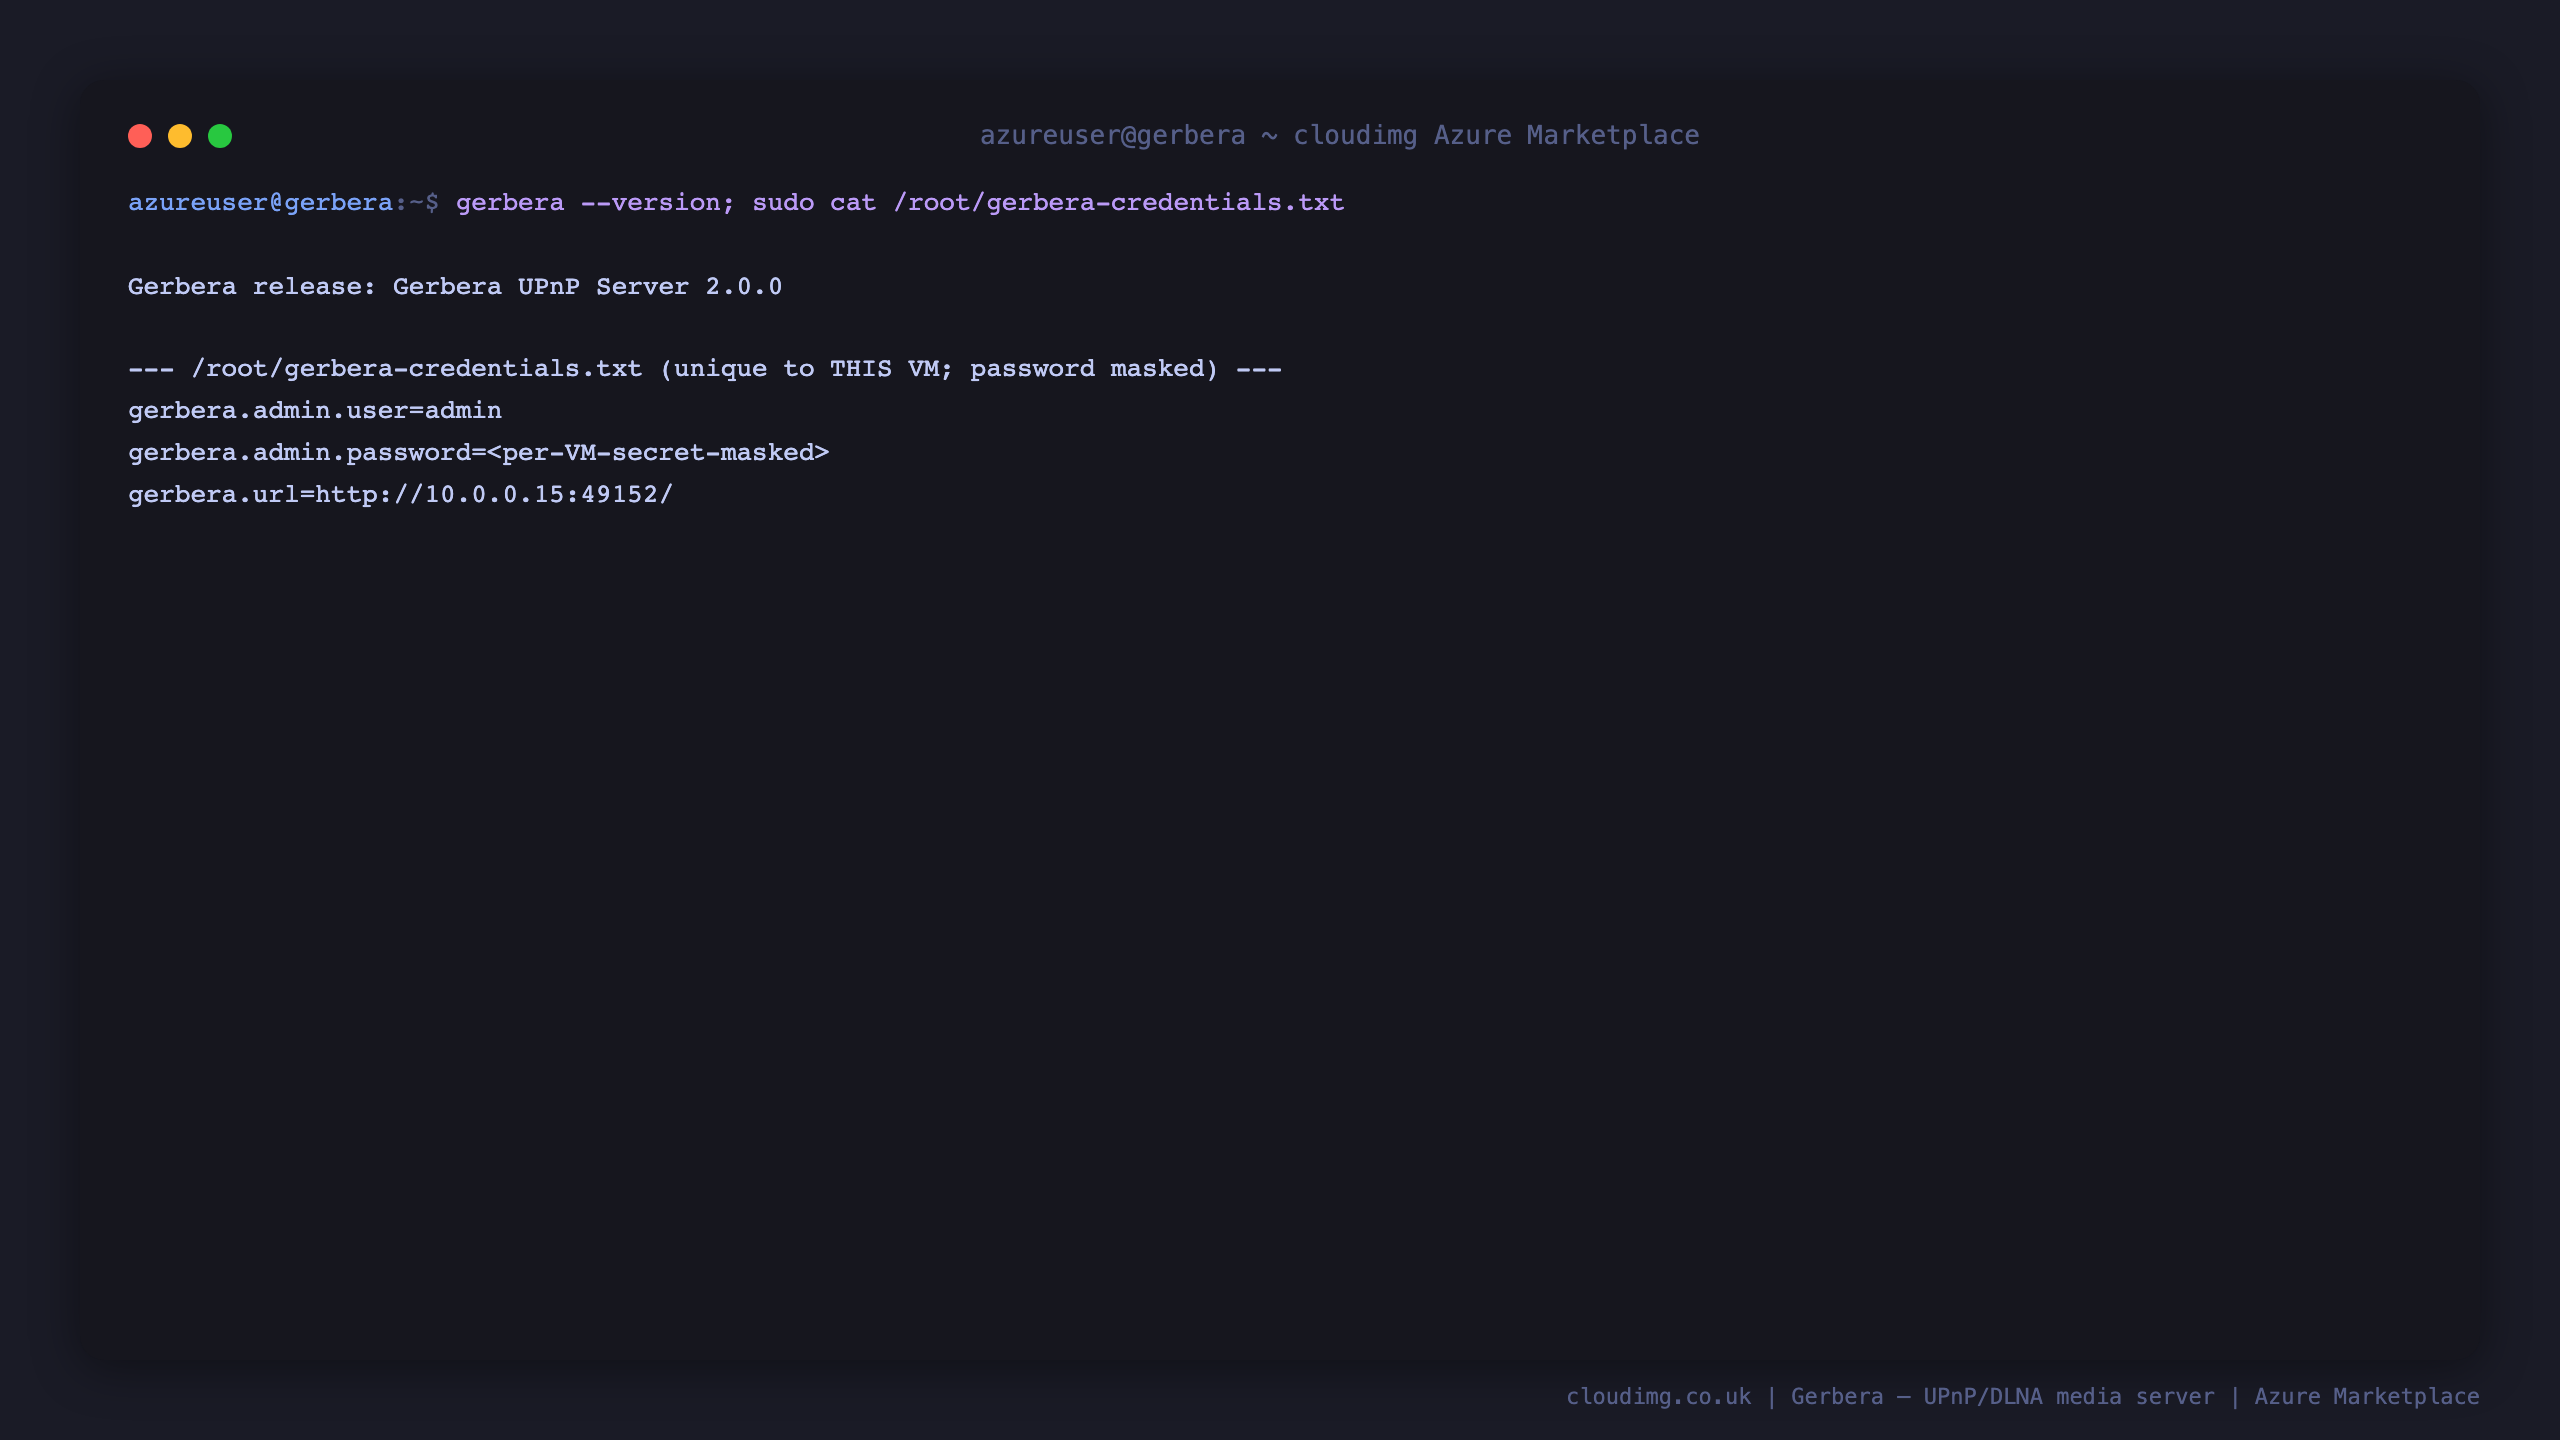
Task: Click the green maximize window dot
Action: pos(220,136)
